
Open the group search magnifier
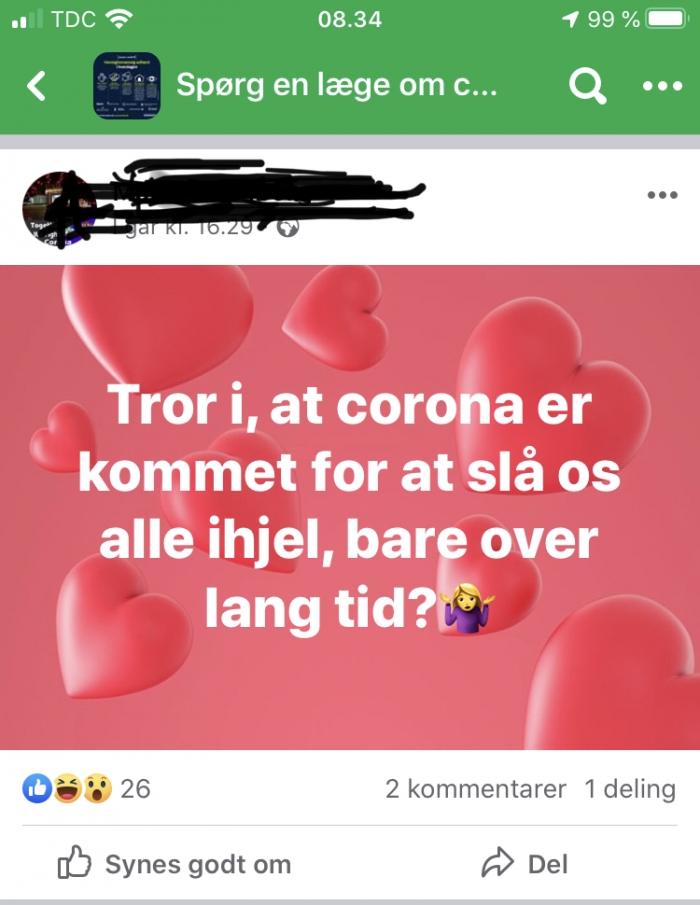click(x=587, y=86)
